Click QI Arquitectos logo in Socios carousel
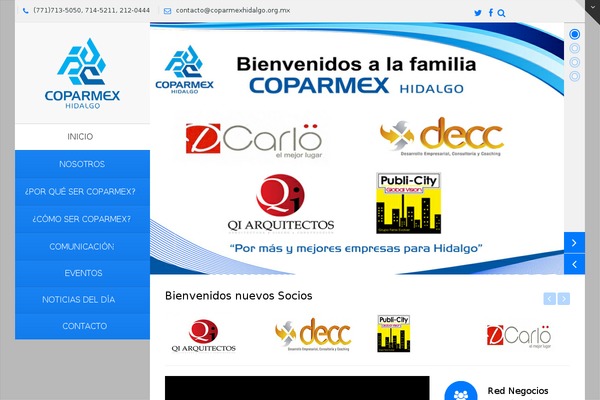This screenshot has height=400, width=600. (x=204, y=336)
